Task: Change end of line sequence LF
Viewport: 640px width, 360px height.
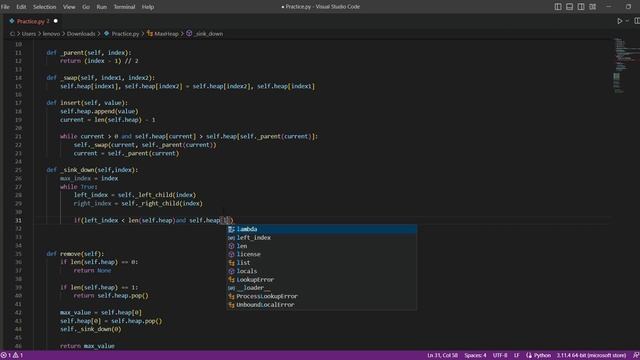Action: [x=516, y=355]
